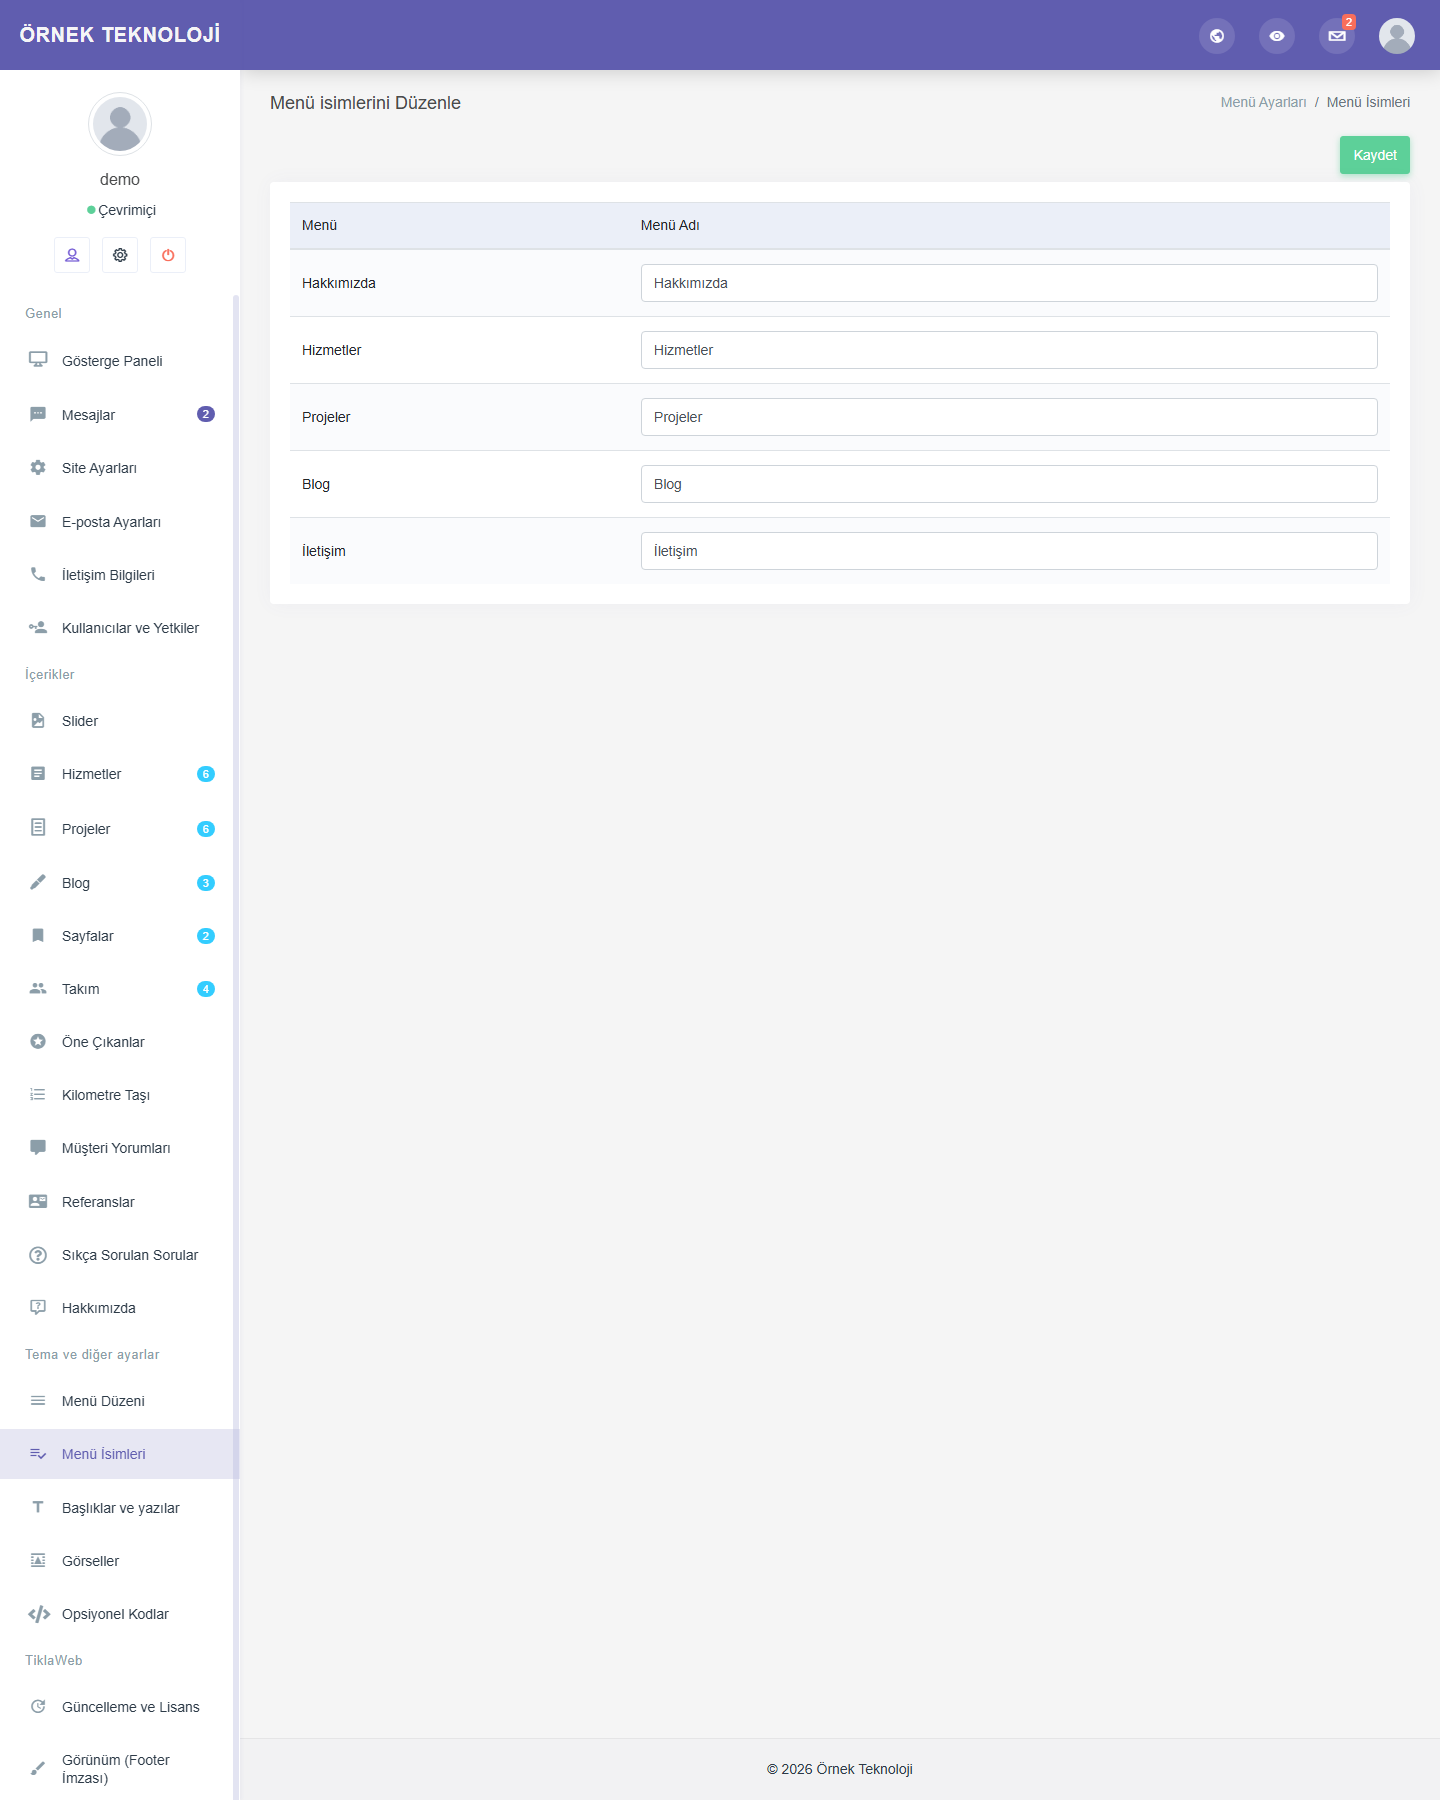The image size is (1440, 1800).
Task: Focus the Hizmetler menu name field
Action: coord(1009,350)
